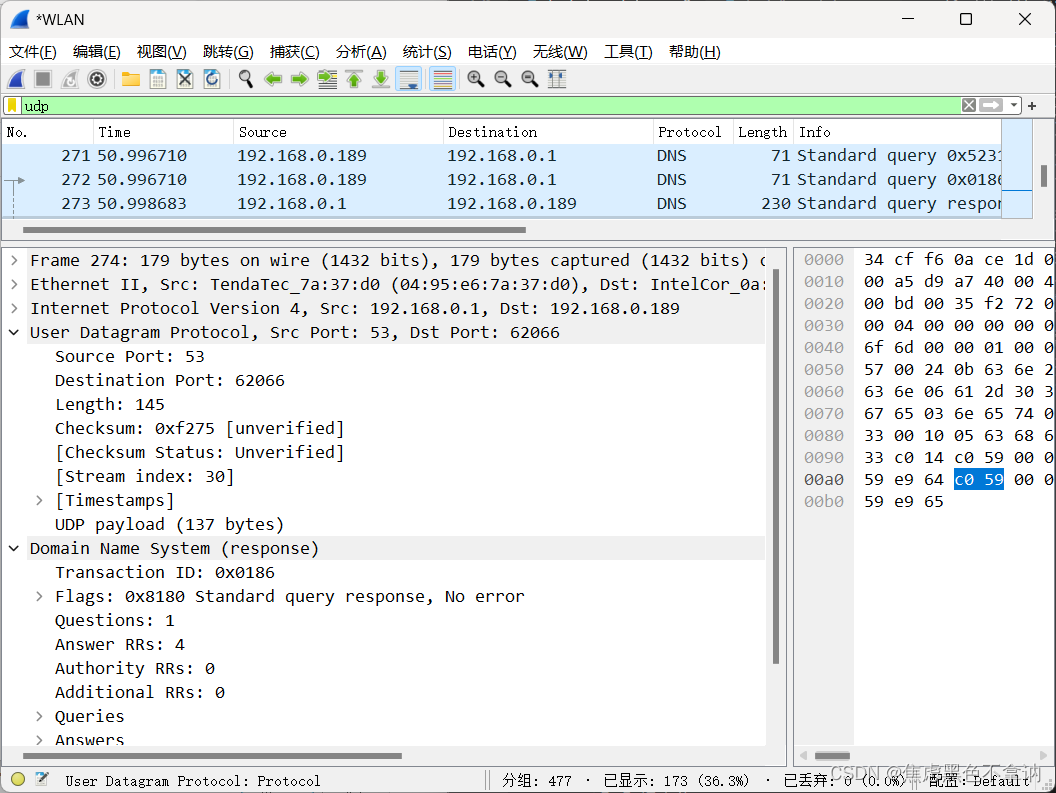Start a new capture with the shark fin icon
The height and width of the screenshot is (793, 1056).
(x=14, y=79)
